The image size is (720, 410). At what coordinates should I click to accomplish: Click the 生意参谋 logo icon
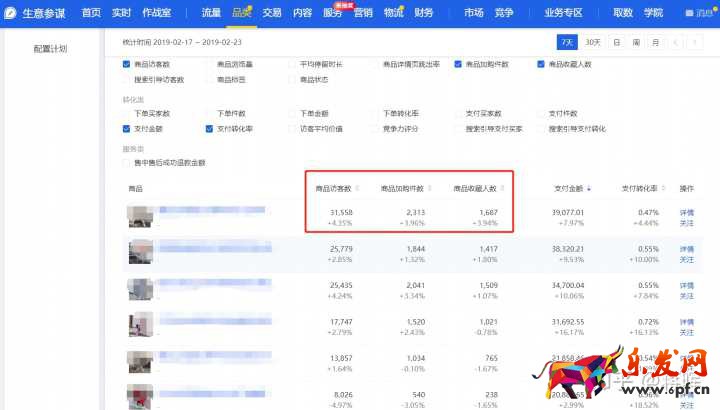(11, 13)
